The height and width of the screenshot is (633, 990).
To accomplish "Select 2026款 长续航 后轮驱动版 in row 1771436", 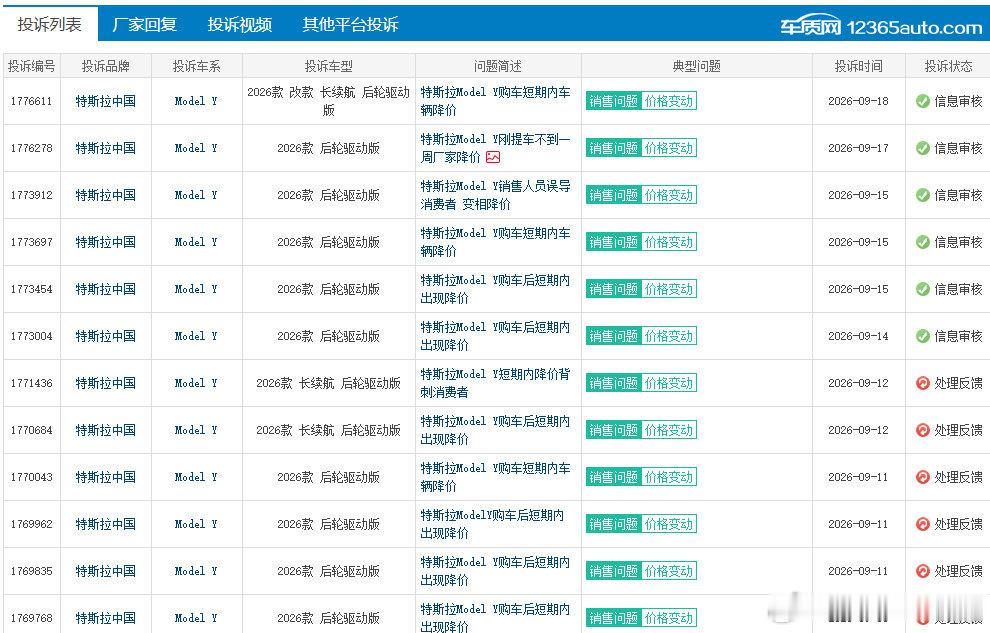I will 328,383.
